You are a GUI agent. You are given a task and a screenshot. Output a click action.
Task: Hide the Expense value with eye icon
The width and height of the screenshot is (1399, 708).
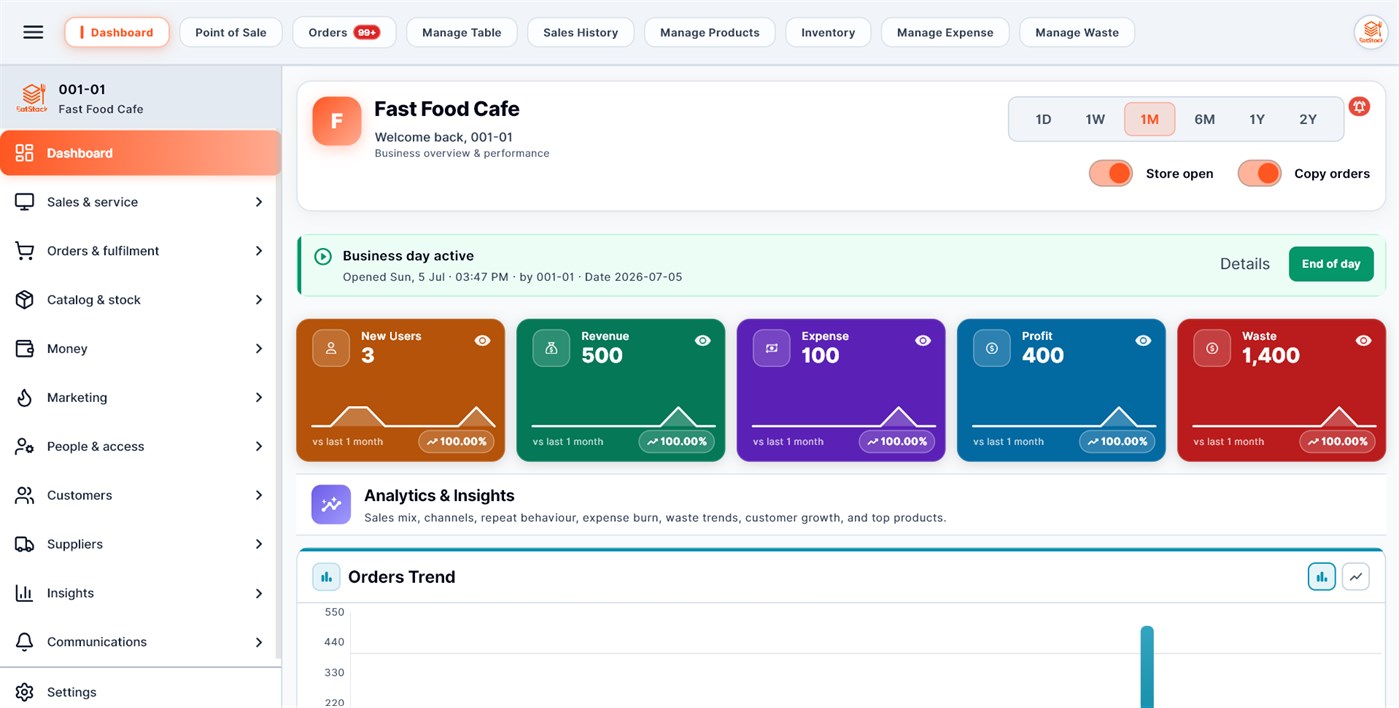(x=923, y=341)
